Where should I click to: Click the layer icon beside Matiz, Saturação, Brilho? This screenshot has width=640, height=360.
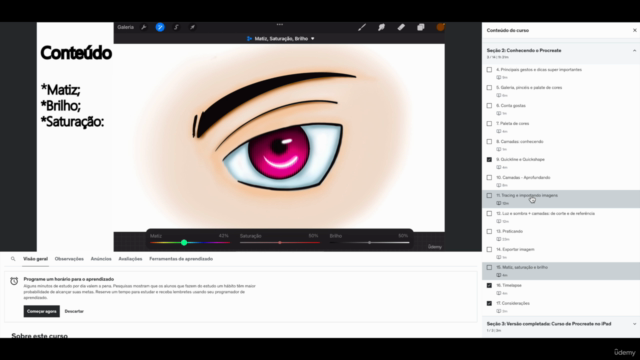pos(249,38)
